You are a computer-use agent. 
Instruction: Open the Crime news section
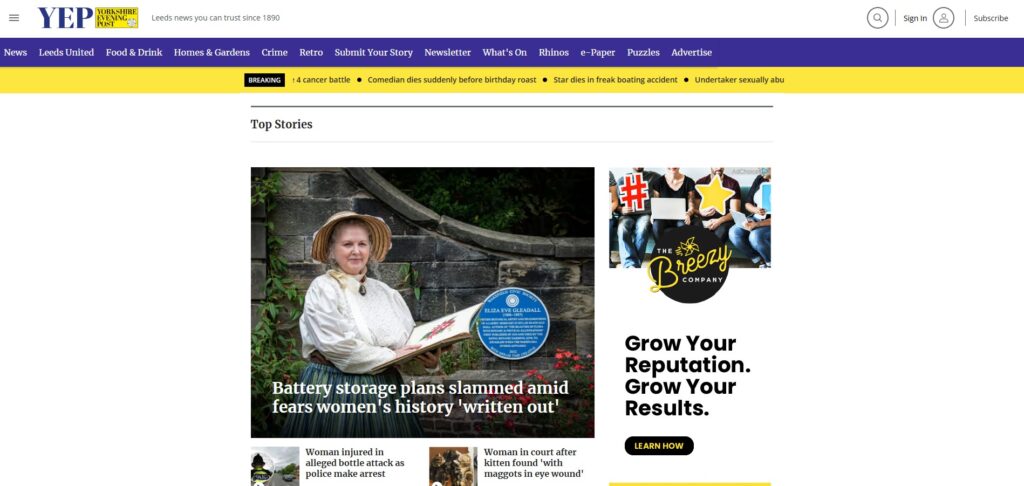pyautogui.click(x=274, y=52)
